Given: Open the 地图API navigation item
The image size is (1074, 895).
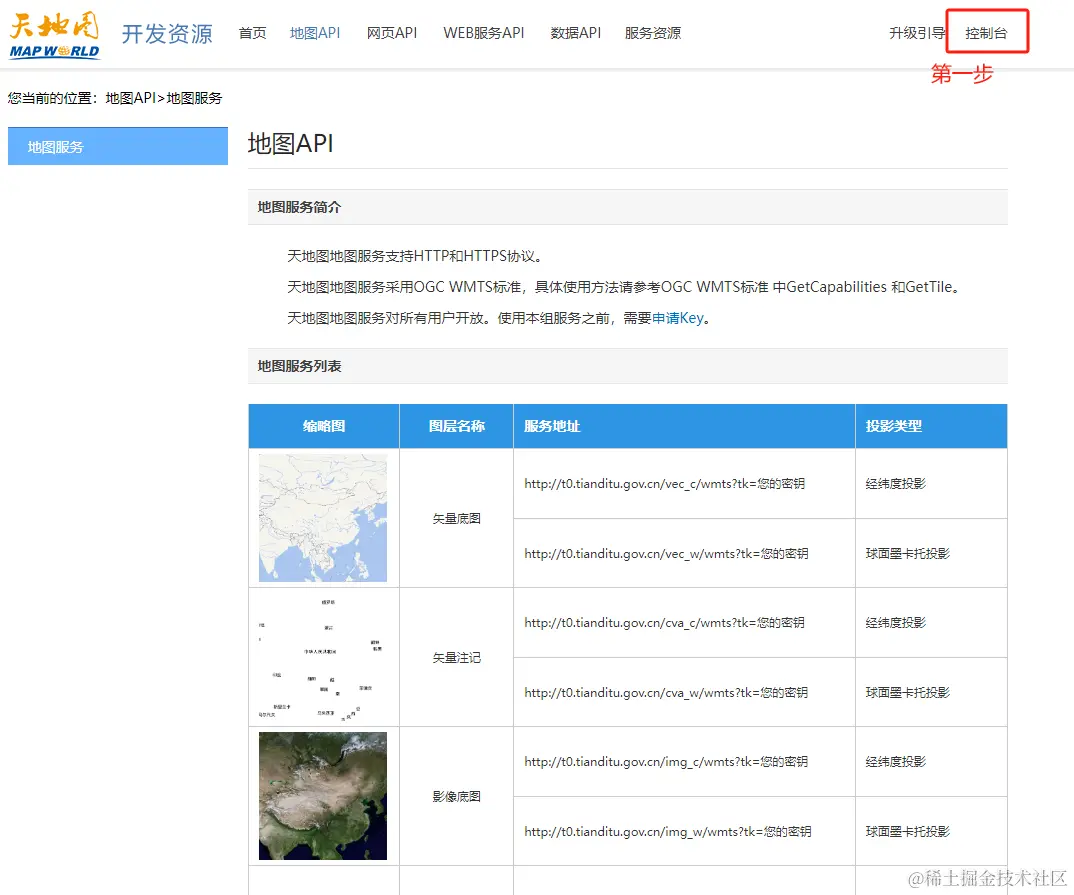Looking at the screenshot, I should coord(314,33).
